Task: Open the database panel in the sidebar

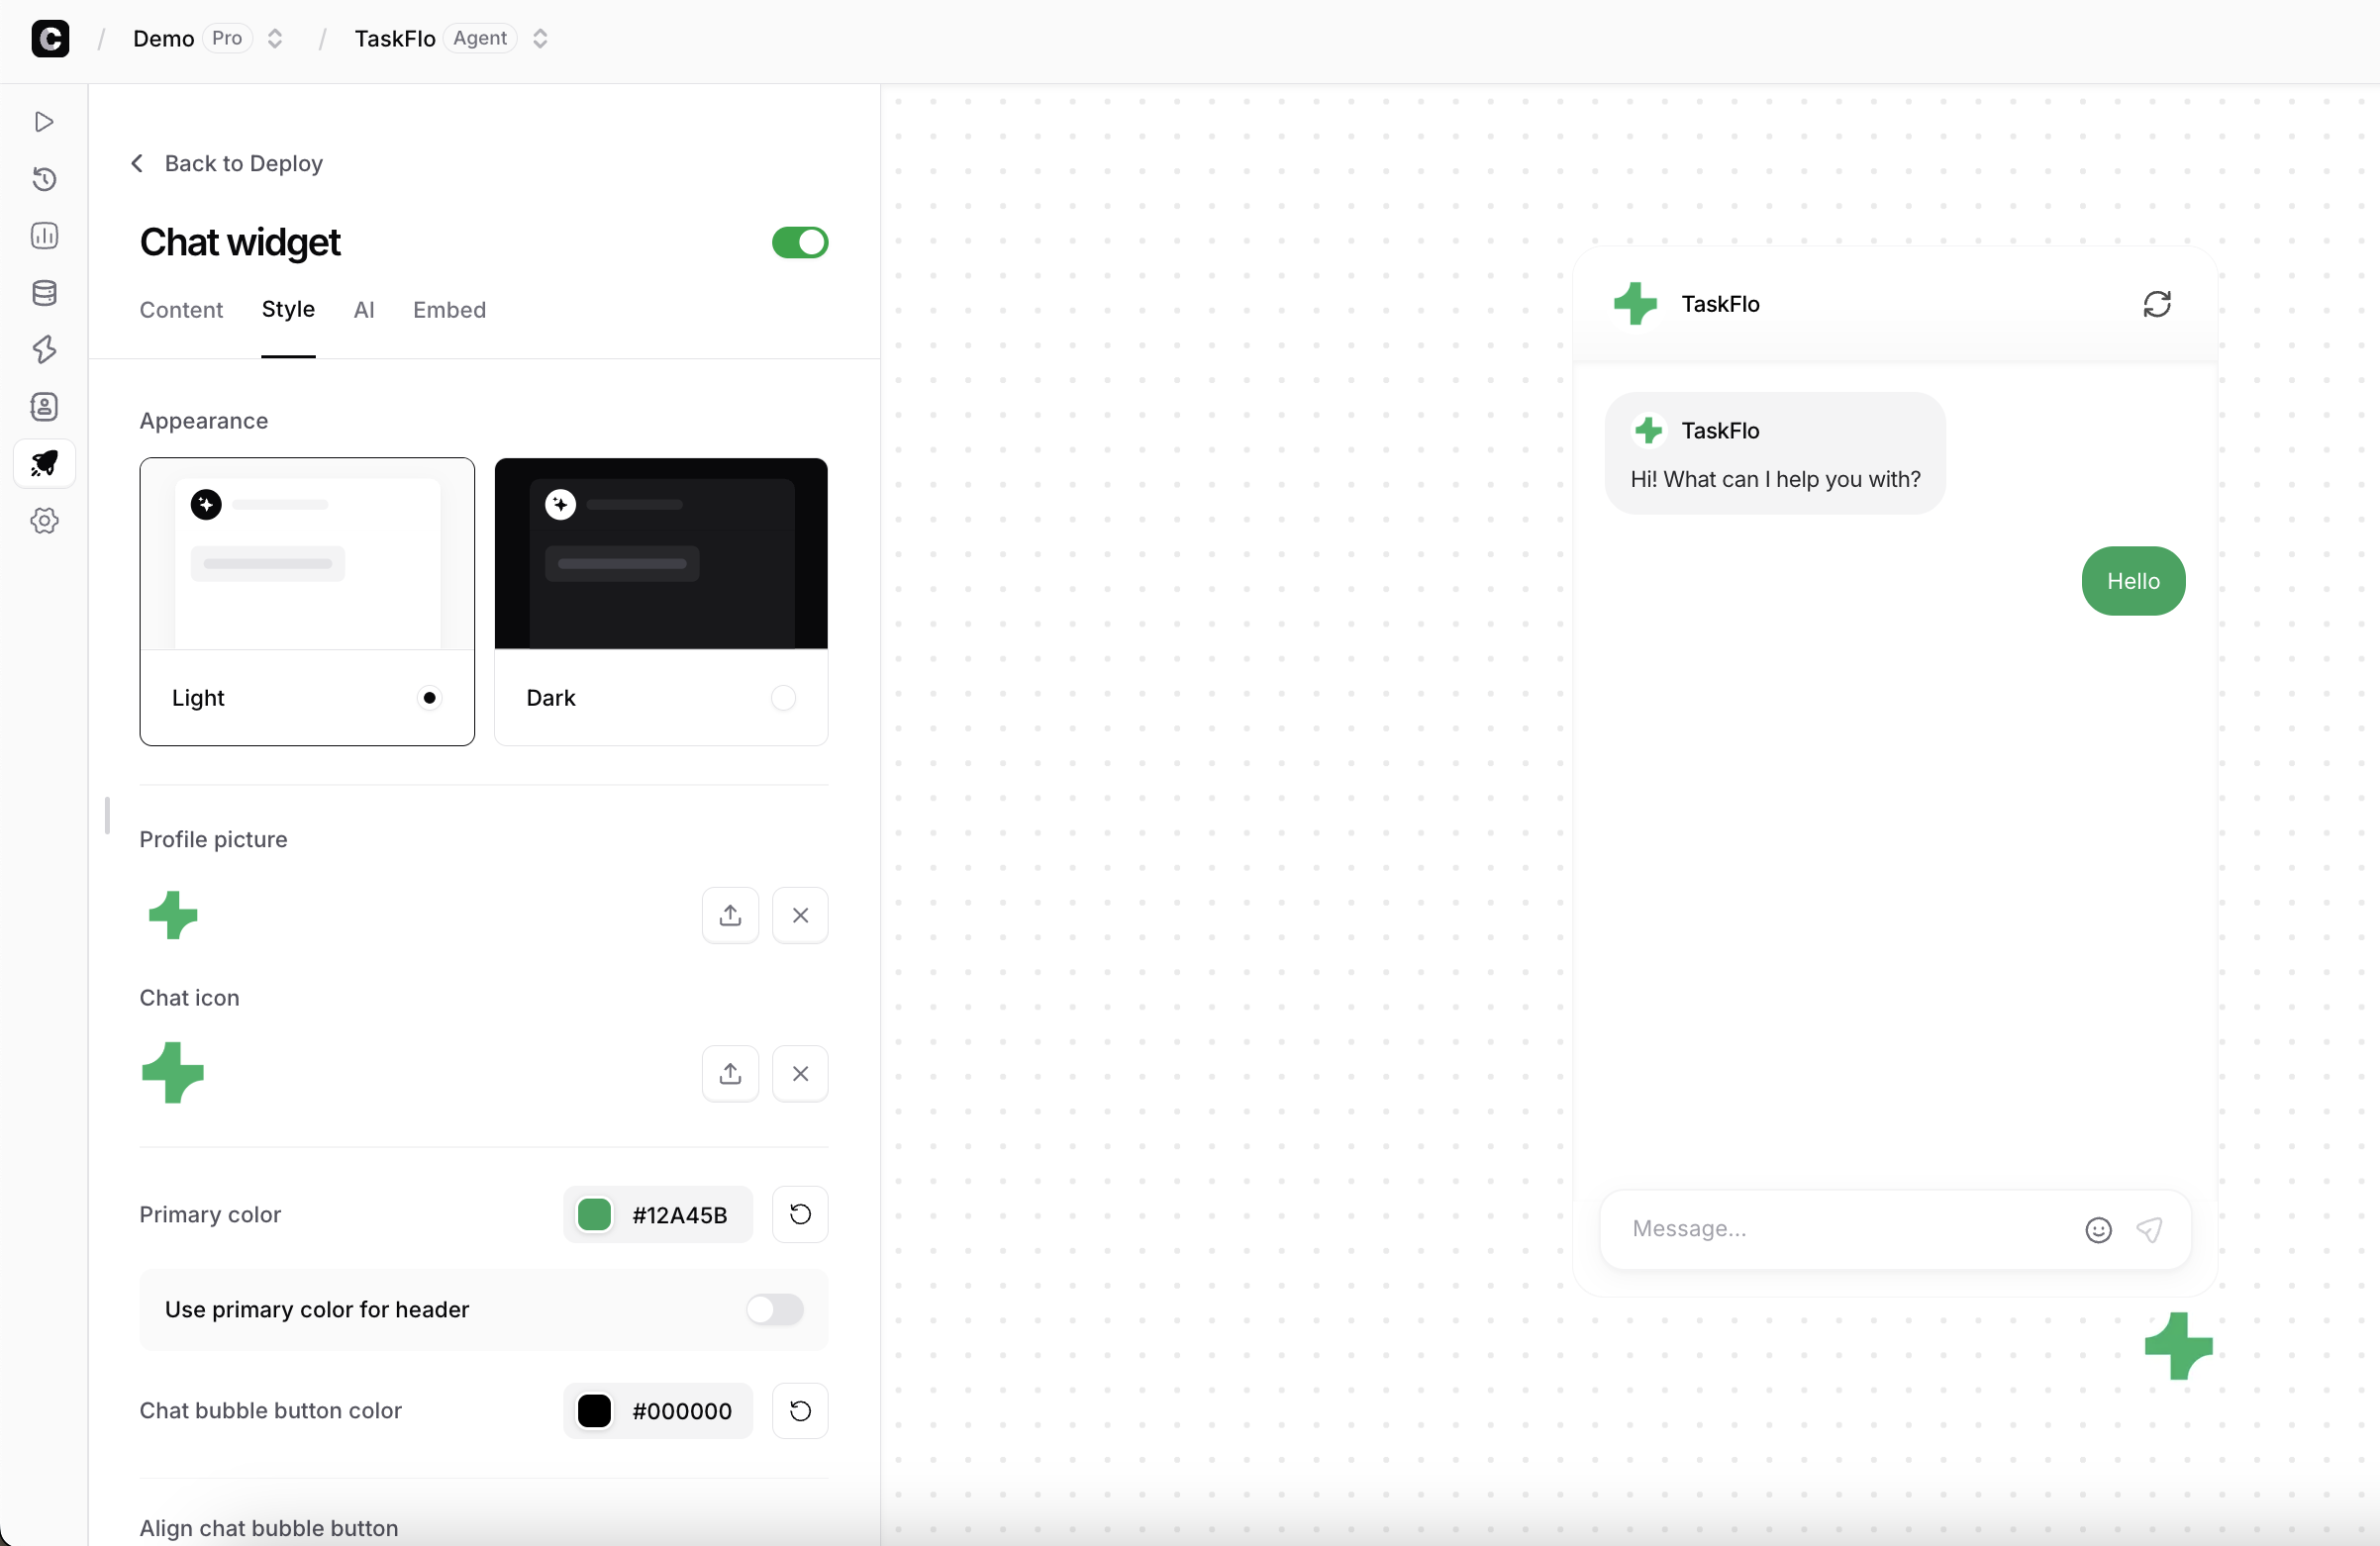Action: point(44,293)
